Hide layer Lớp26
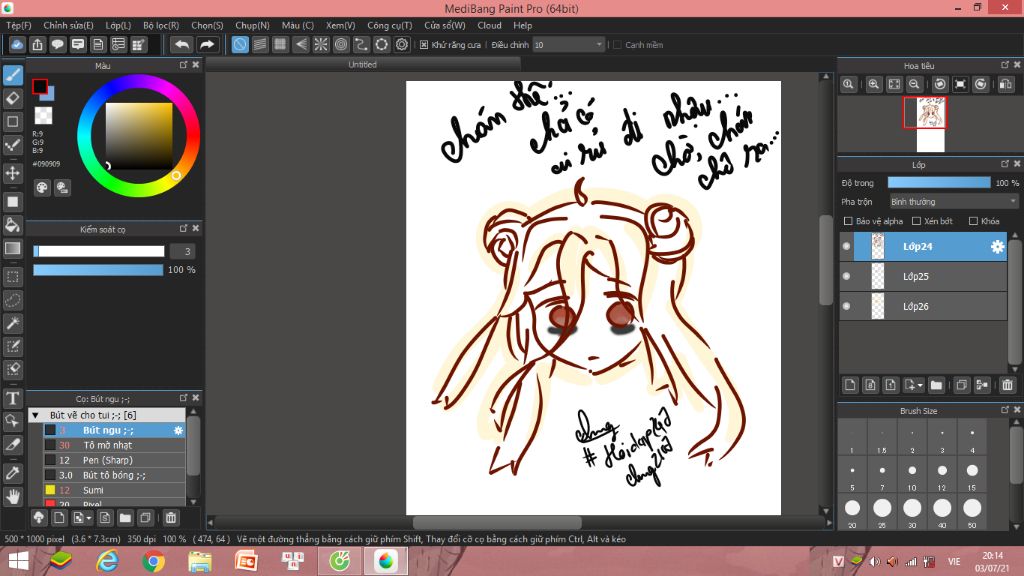Screen dimensions: 1024x576 pos(846,306)
